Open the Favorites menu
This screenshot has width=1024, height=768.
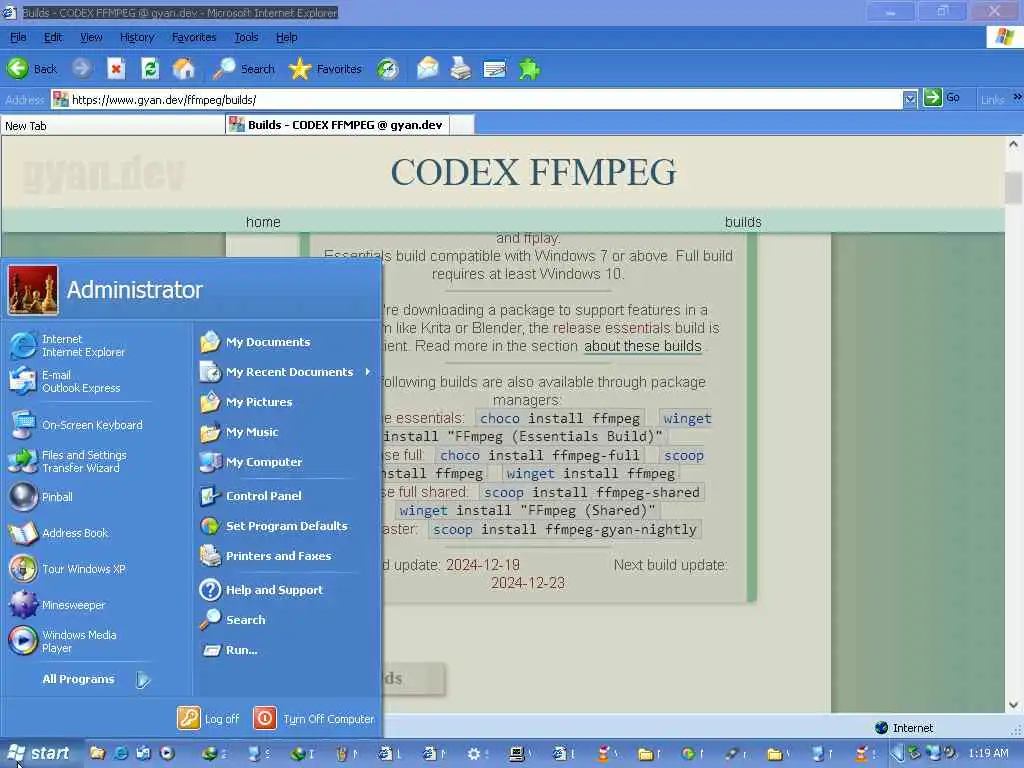click(194, 37)
